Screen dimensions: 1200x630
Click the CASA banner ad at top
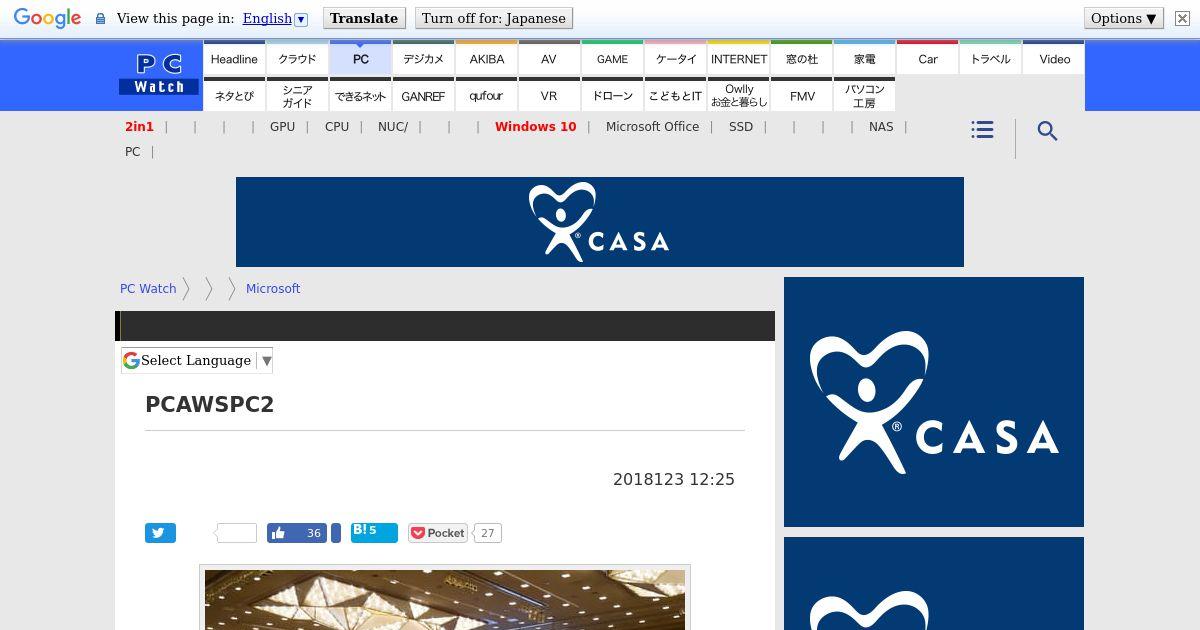pyautogui.click(x=600, y=222)
